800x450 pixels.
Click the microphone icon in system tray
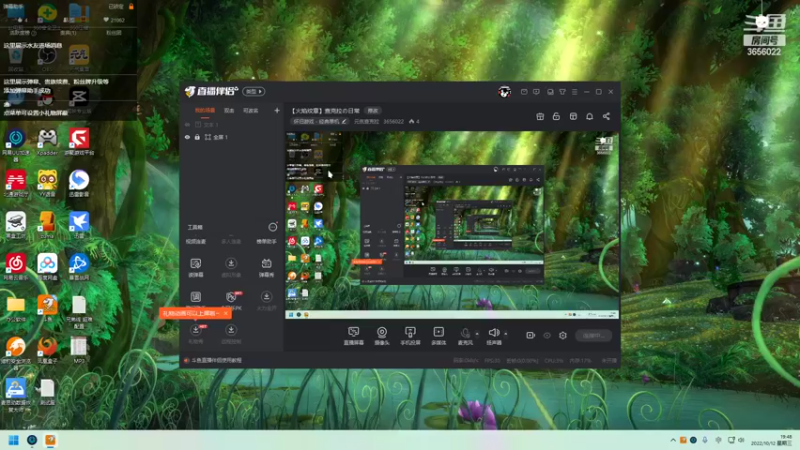pyautogui.click(x=705, y=440)
